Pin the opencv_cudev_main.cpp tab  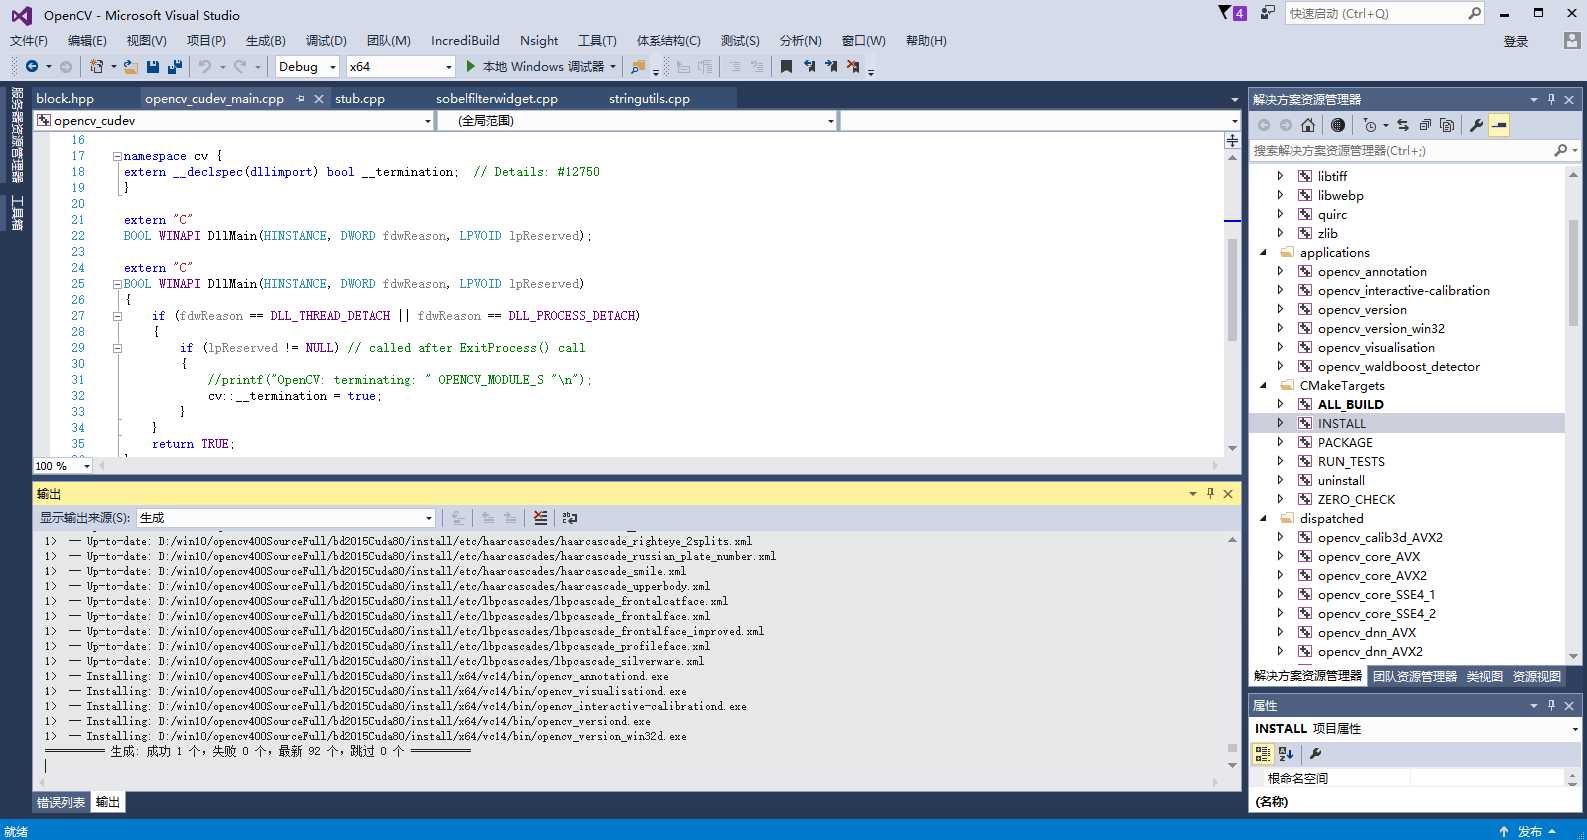[x=301, y=98]
